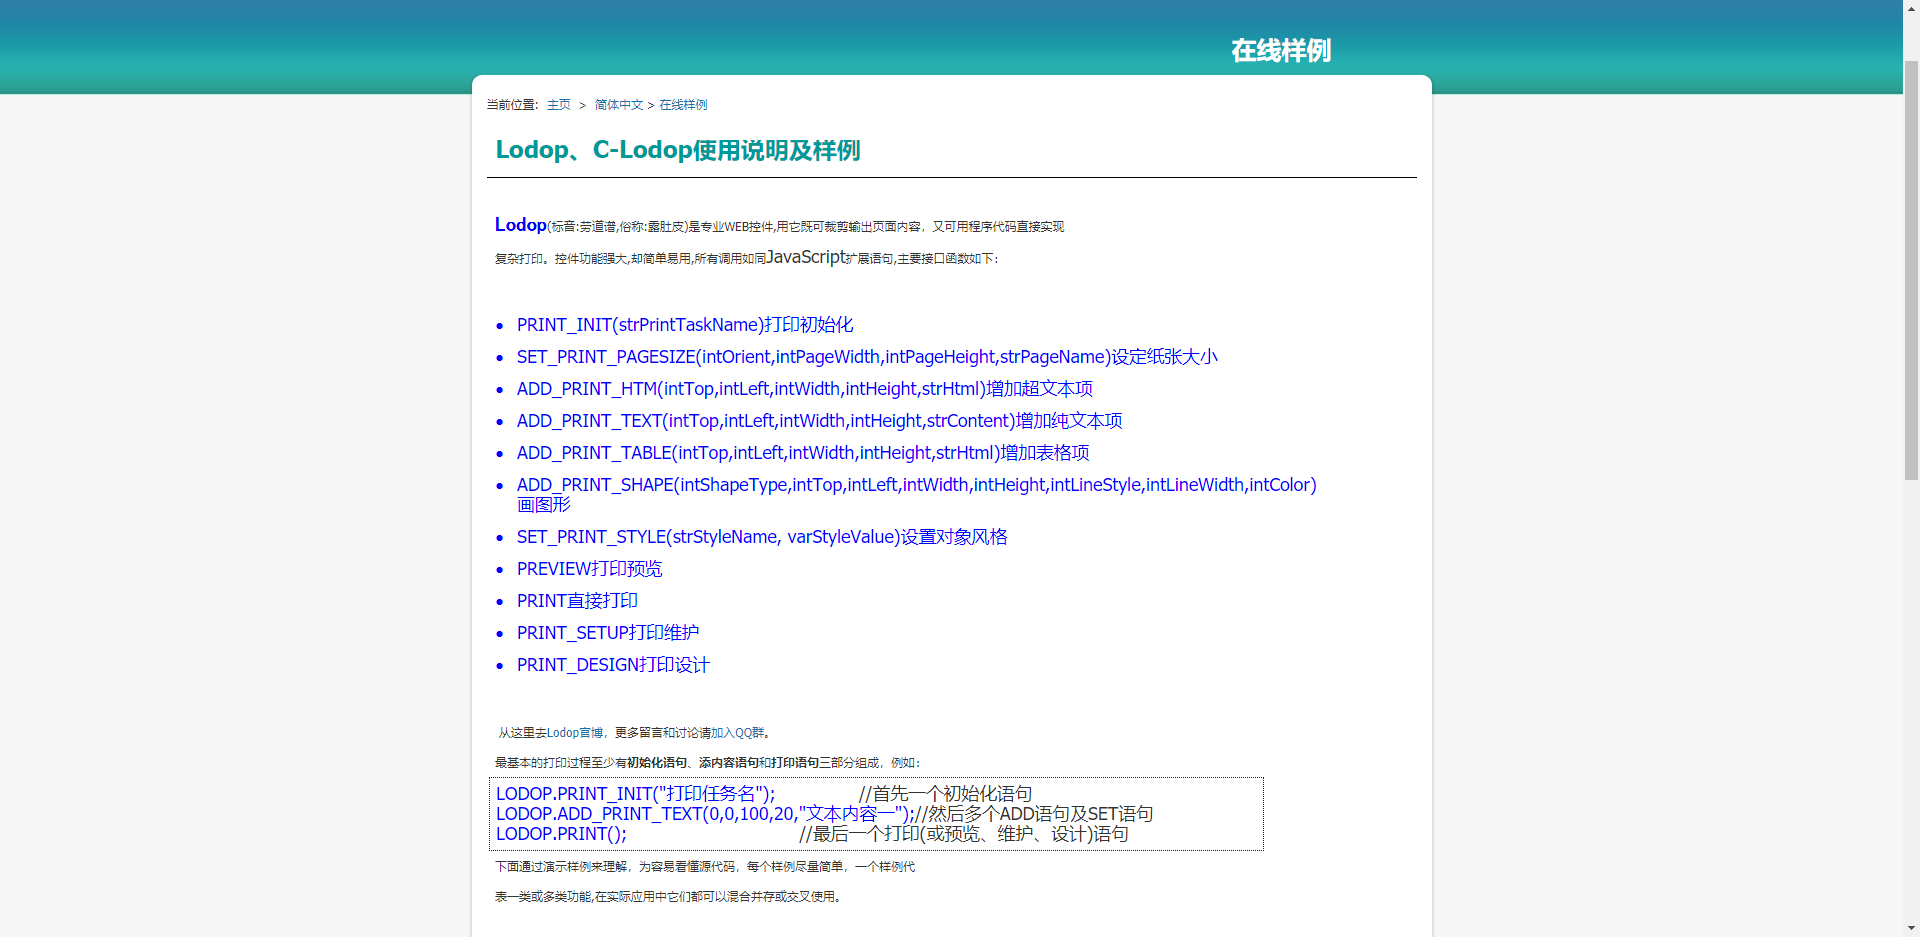Open ADD_PRINT_HTM 增加超文本项 link
Viewport: 1920px width, 937px height.
(x=805, y=389)
